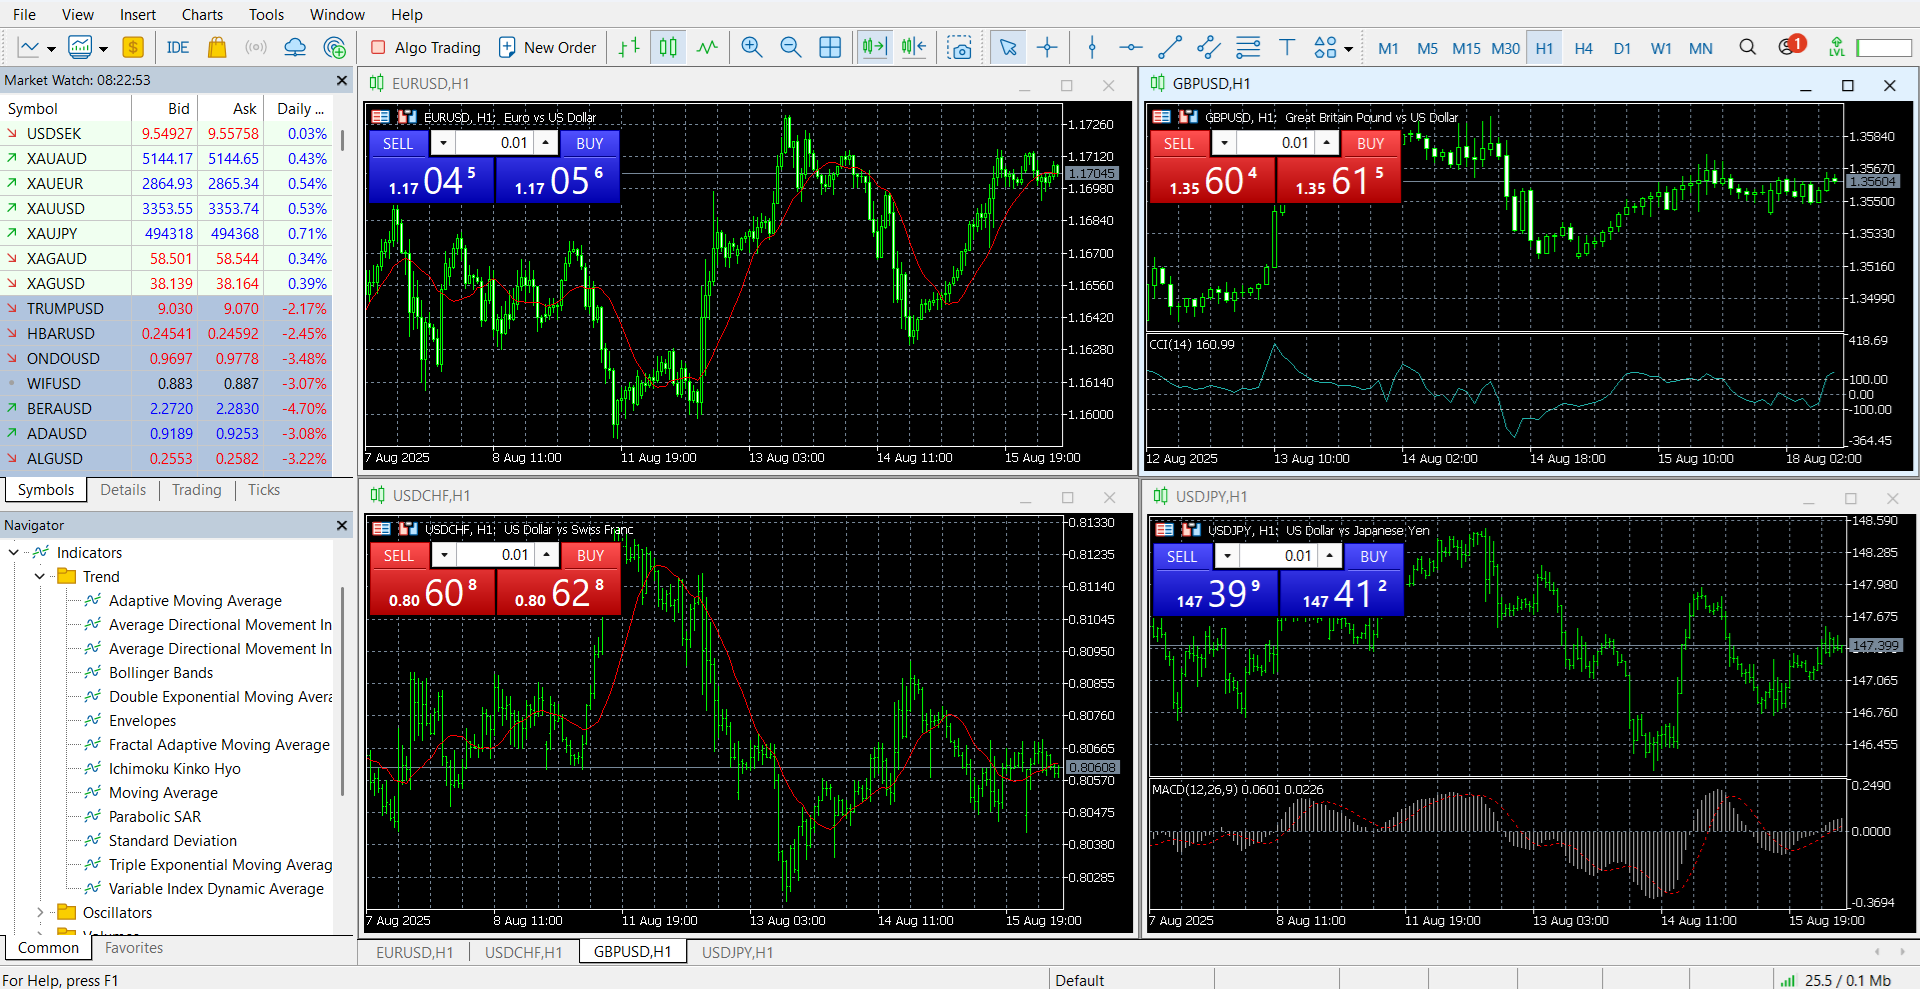Expand the Oscillators folder

(x=40, y=912)
